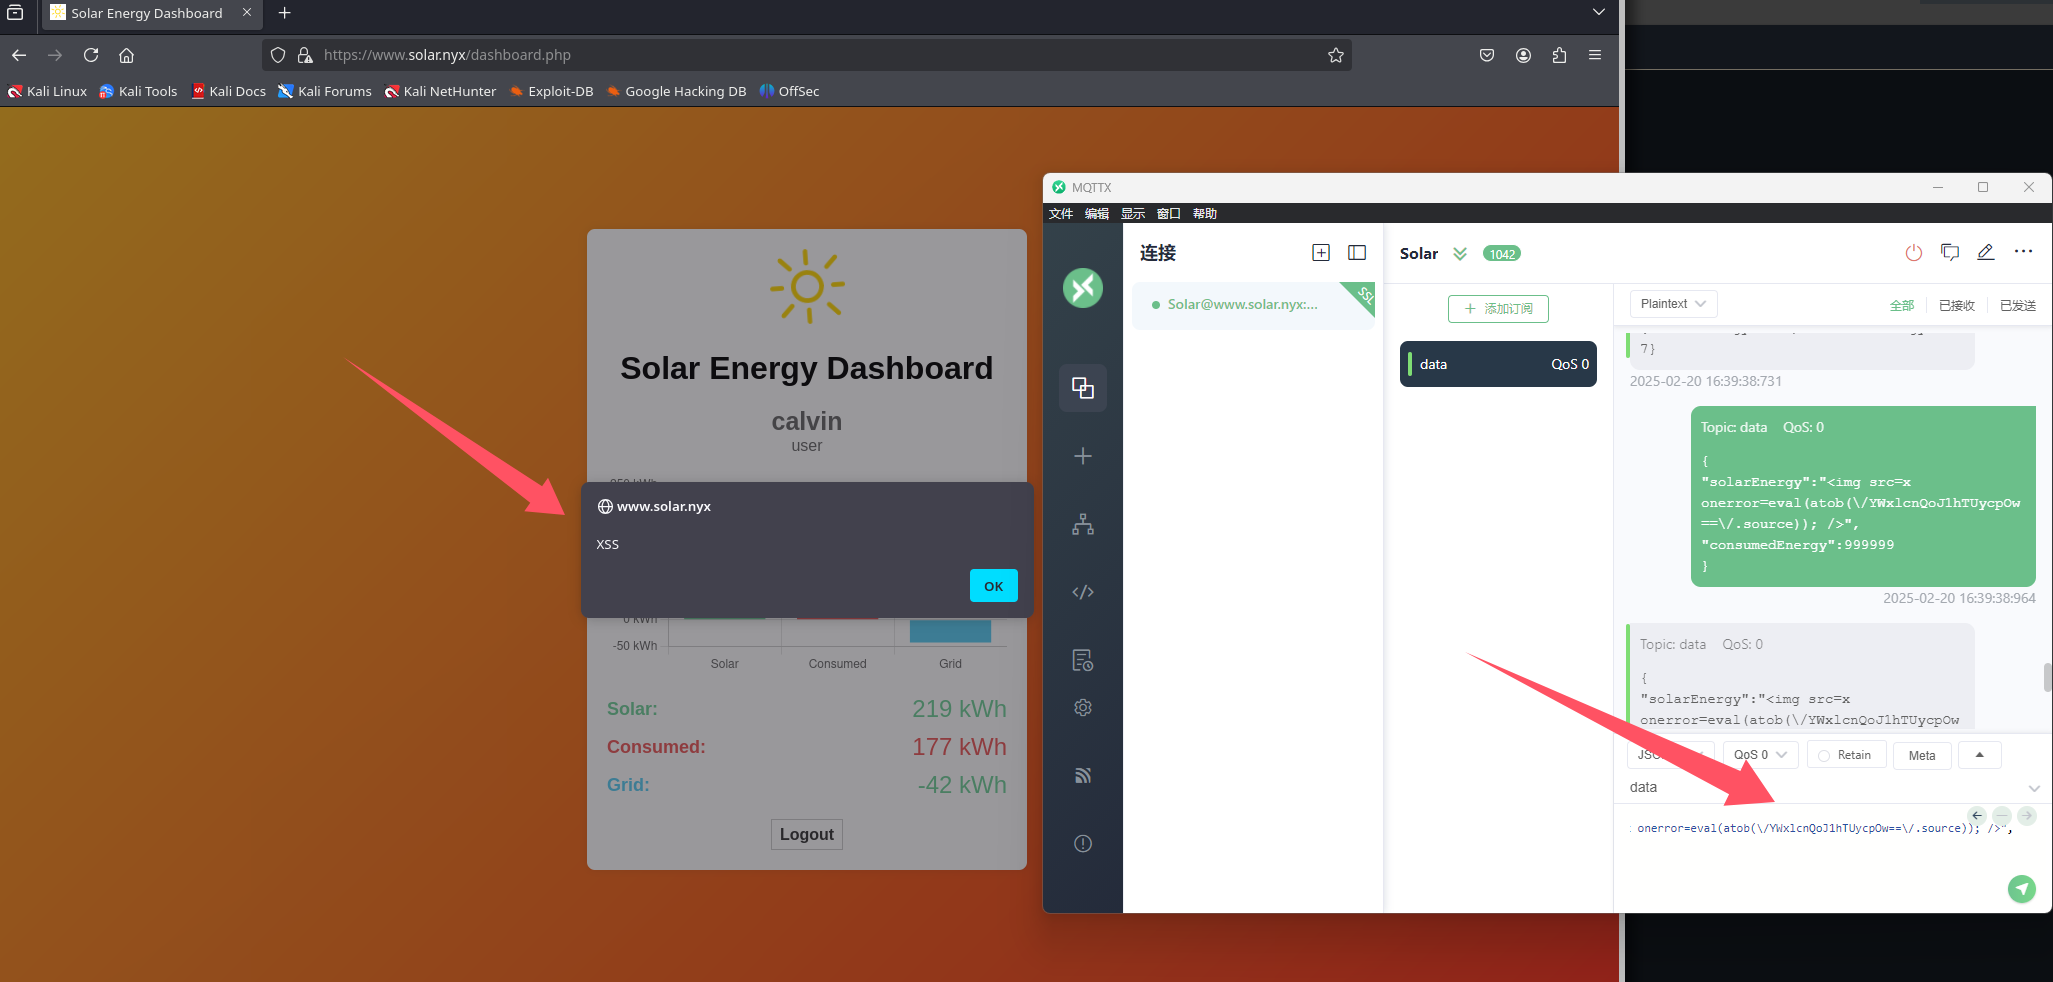Click the MQTTX send message icon
This screenshot has height=982, width=2053.
click(2021, 888)
